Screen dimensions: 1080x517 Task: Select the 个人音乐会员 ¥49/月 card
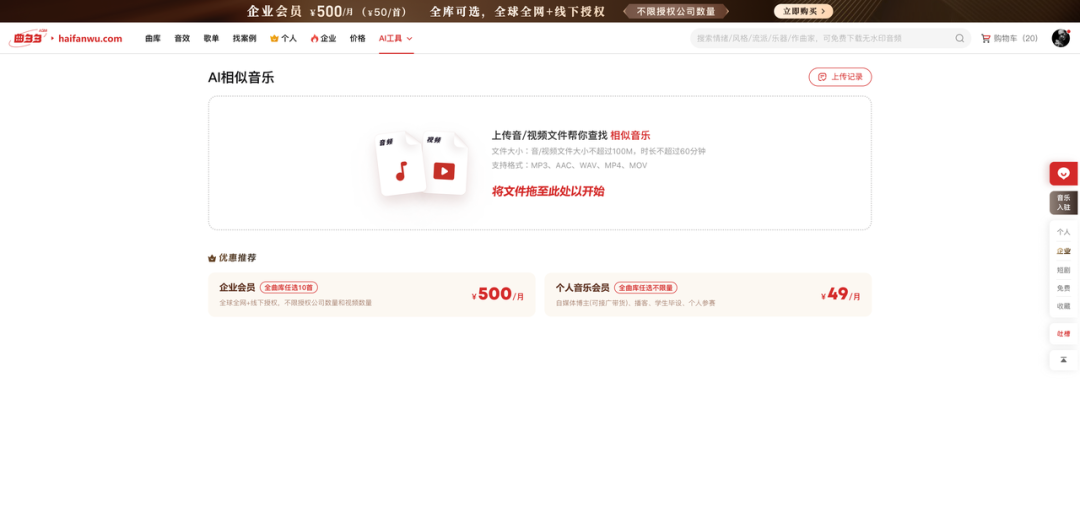[x=707, y=294]
